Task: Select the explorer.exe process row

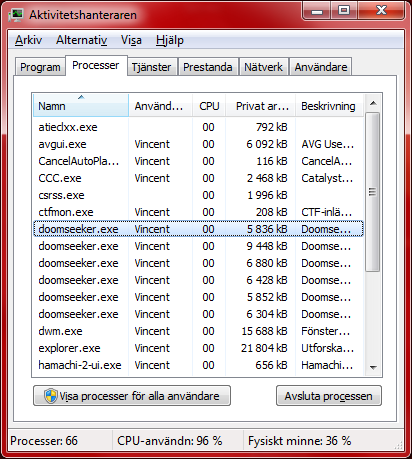Action: point(198,348)
